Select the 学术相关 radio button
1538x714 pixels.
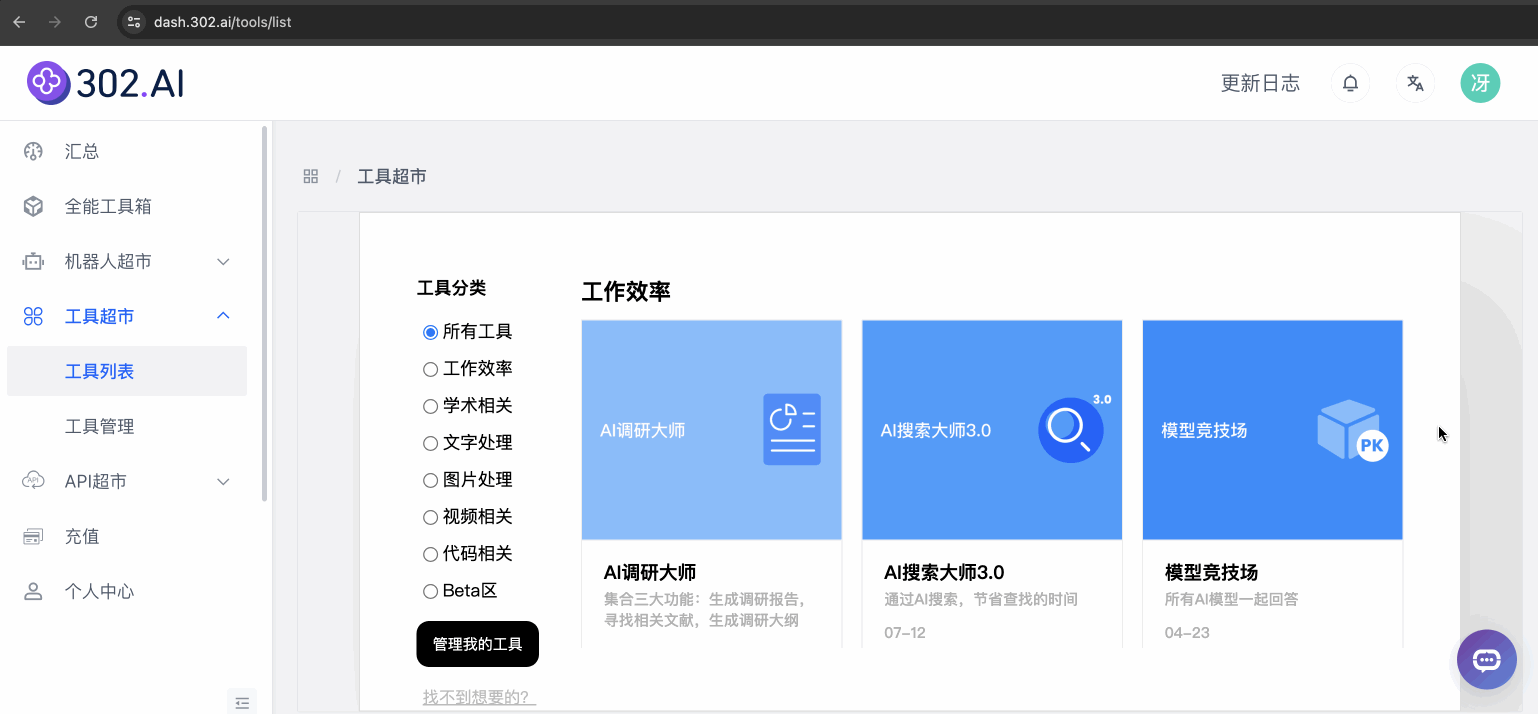click(x=430, y=406)
